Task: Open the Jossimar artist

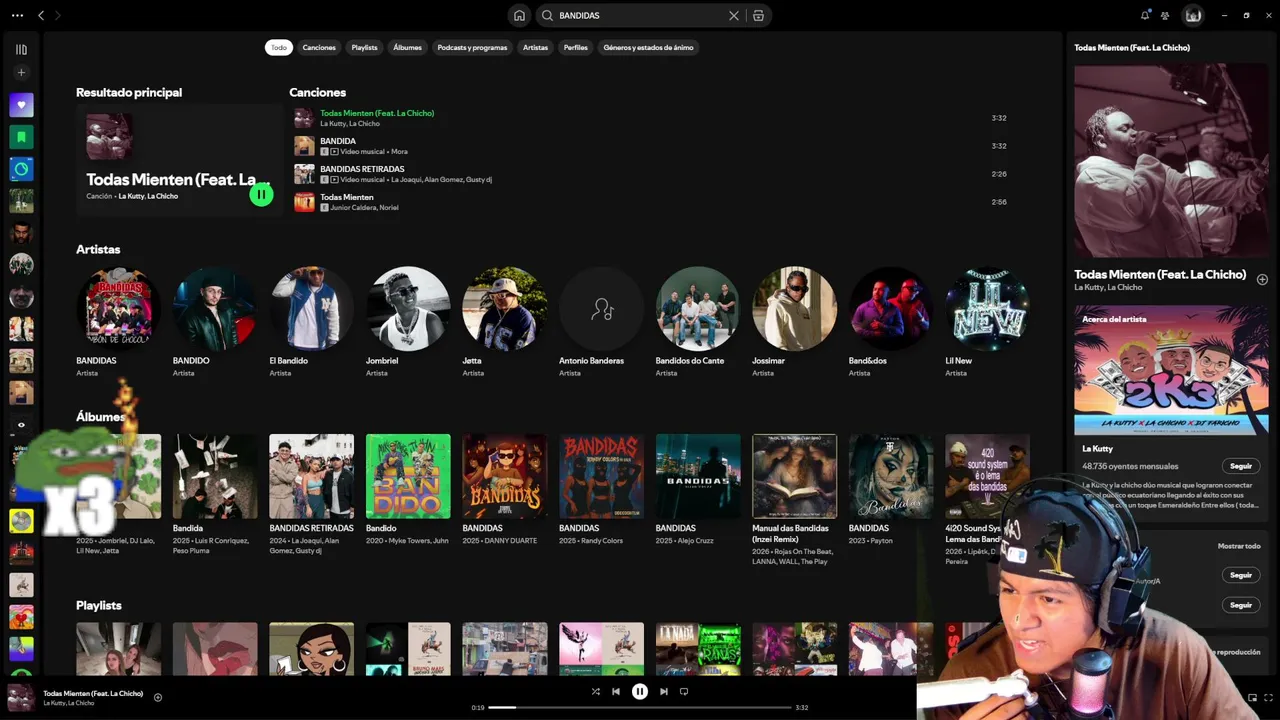Action: pyautogui.click(x=795, y=308)
